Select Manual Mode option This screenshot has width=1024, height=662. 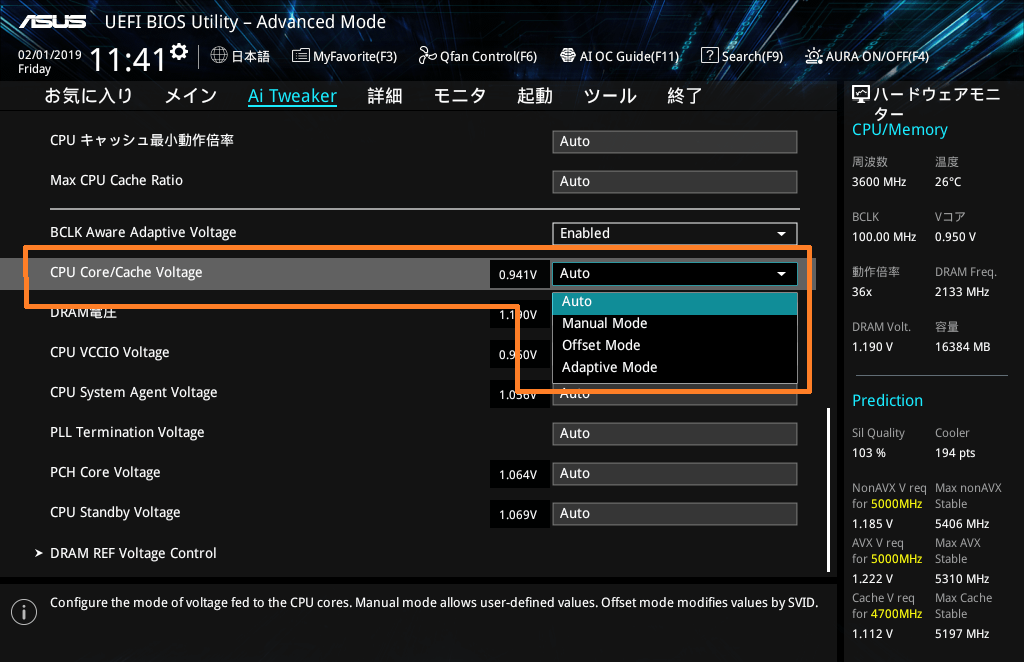(x=675, y=323)
